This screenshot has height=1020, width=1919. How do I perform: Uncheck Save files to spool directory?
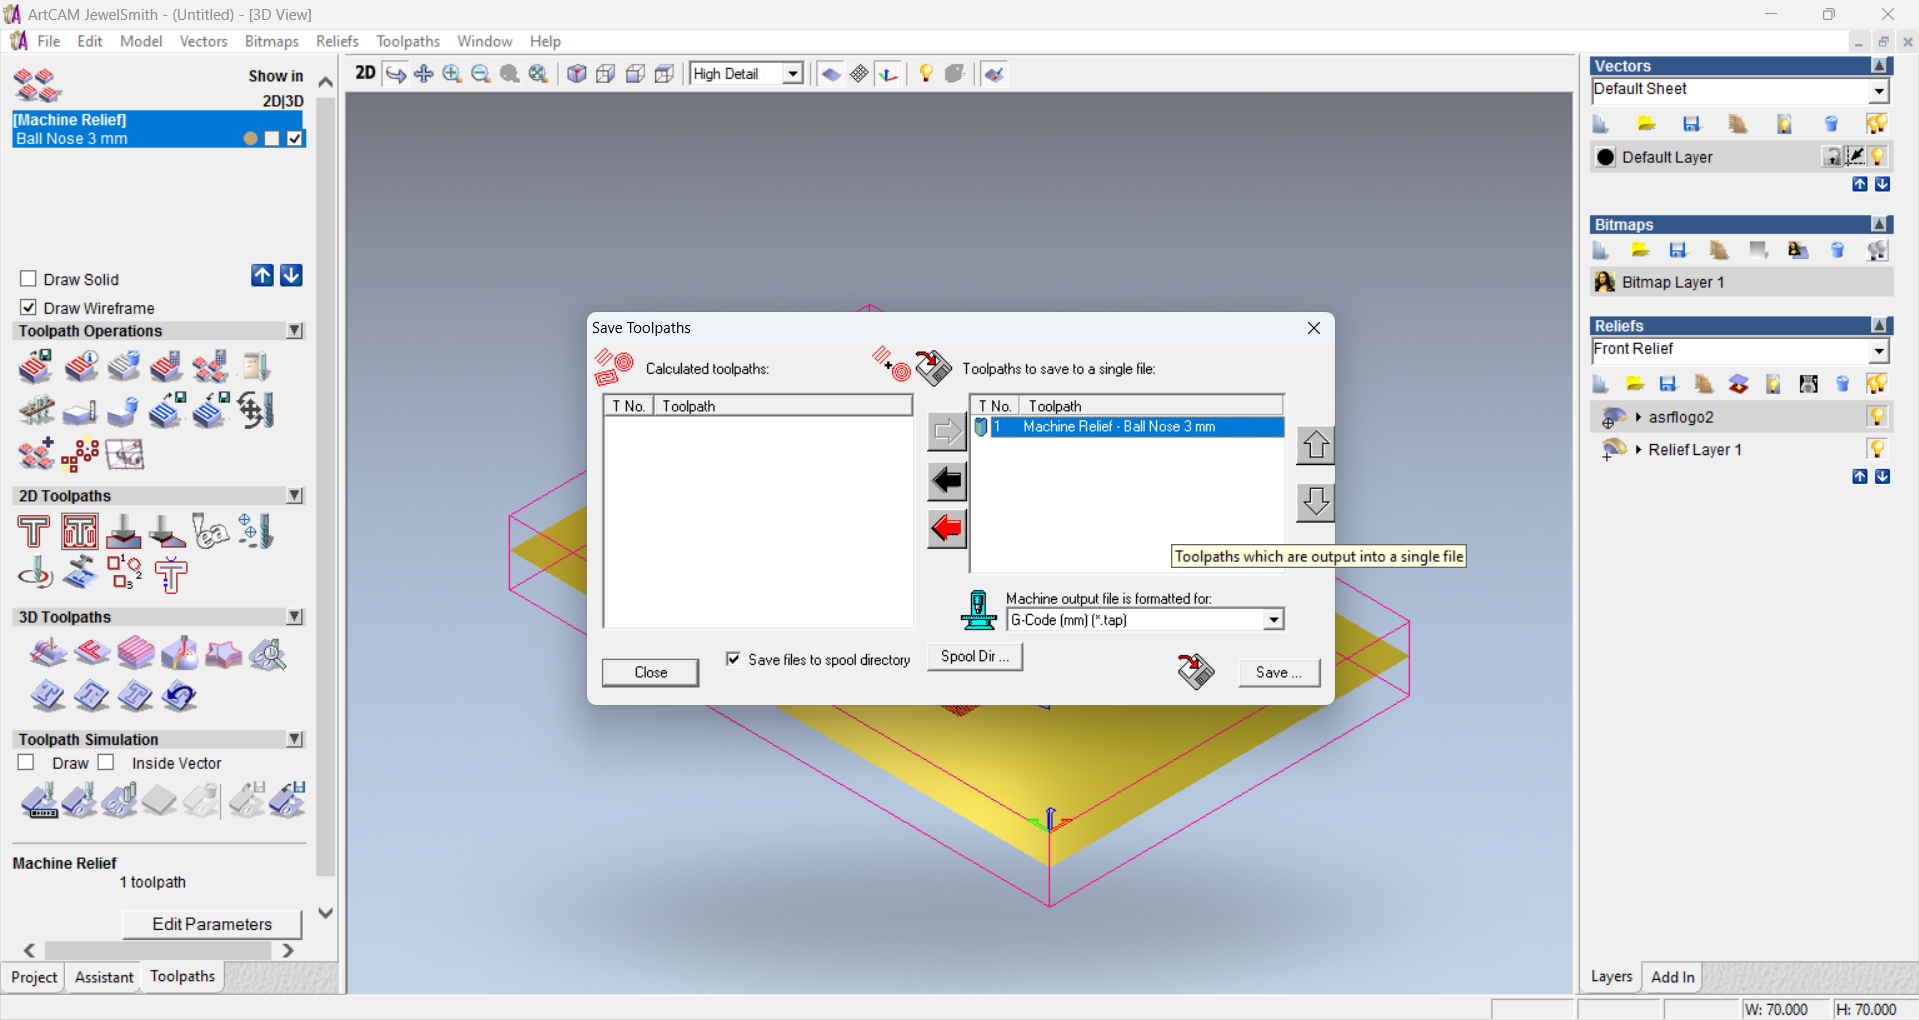(x=733, y=659)
